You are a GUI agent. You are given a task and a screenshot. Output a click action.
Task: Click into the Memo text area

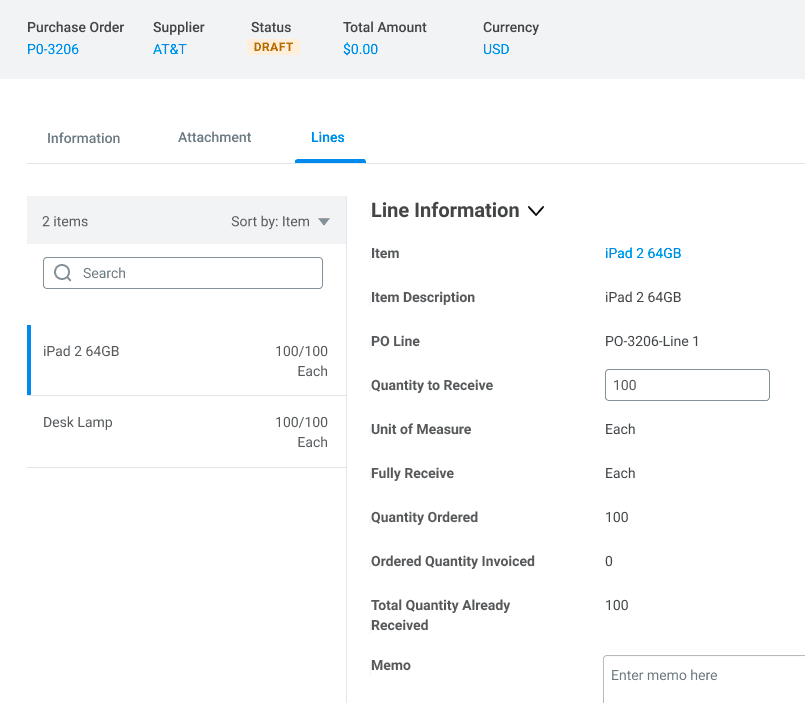tap(703, 678)
